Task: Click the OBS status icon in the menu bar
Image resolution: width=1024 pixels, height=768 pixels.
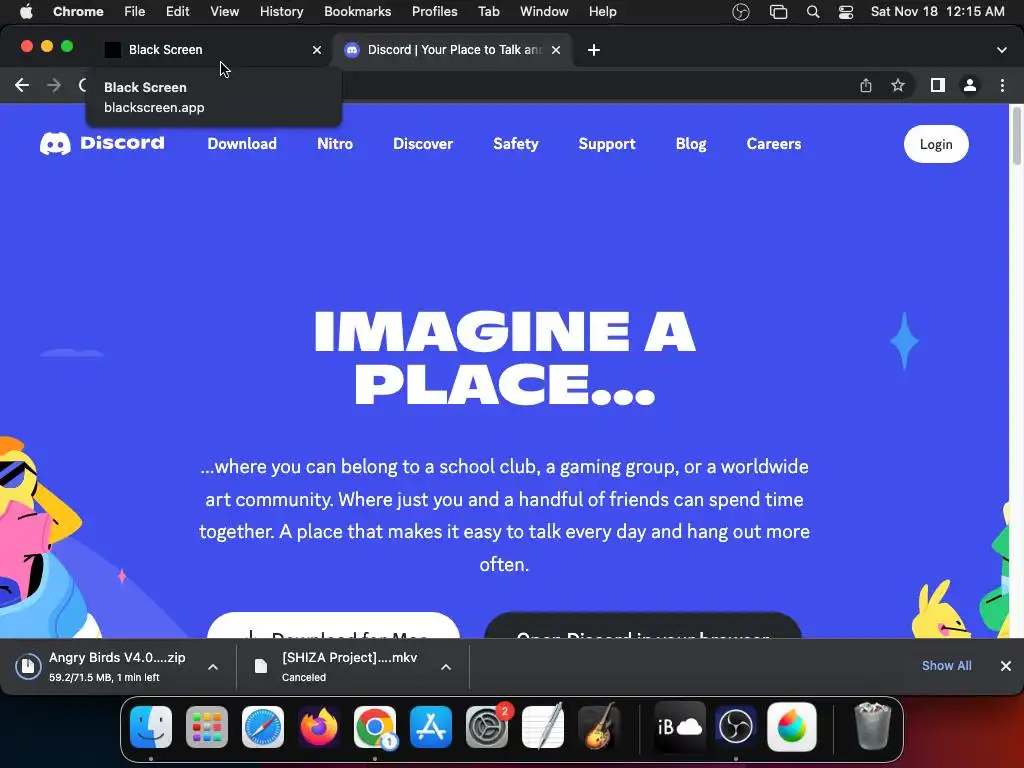Action: pyautogui.click(x=741, y=12)
